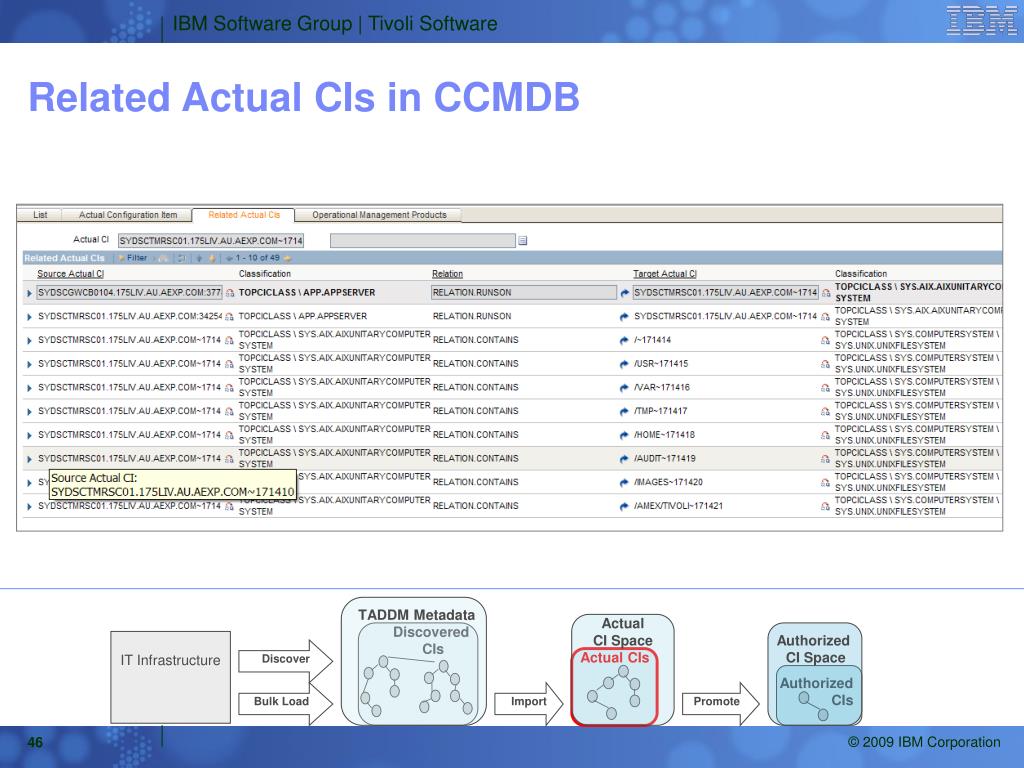
Task: Click the SYDSCGWCB0104 source field
Action: (x=129, y=293)
